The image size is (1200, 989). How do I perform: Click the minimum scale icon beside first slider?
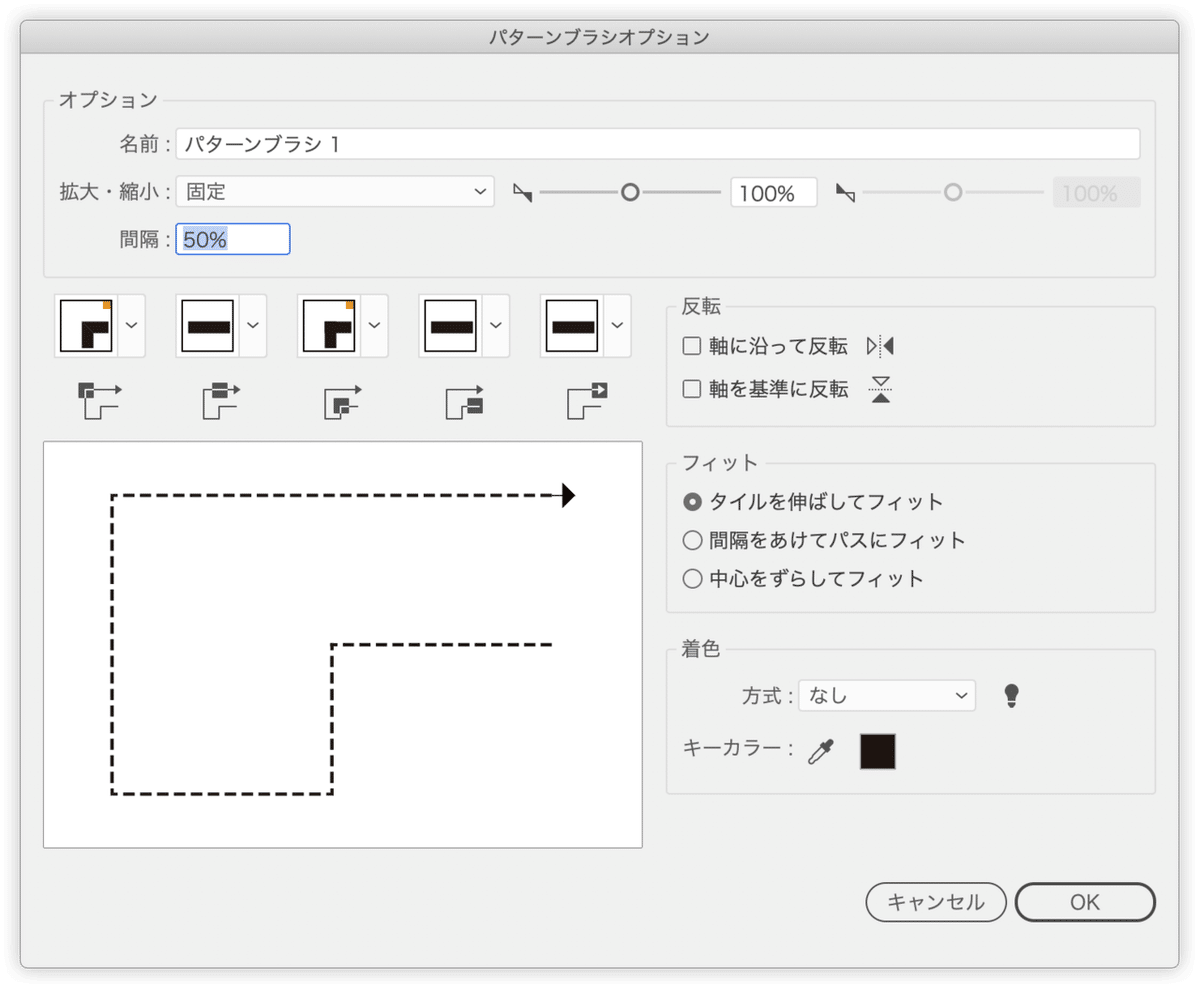pyautogui.click(x=523, y=192)
